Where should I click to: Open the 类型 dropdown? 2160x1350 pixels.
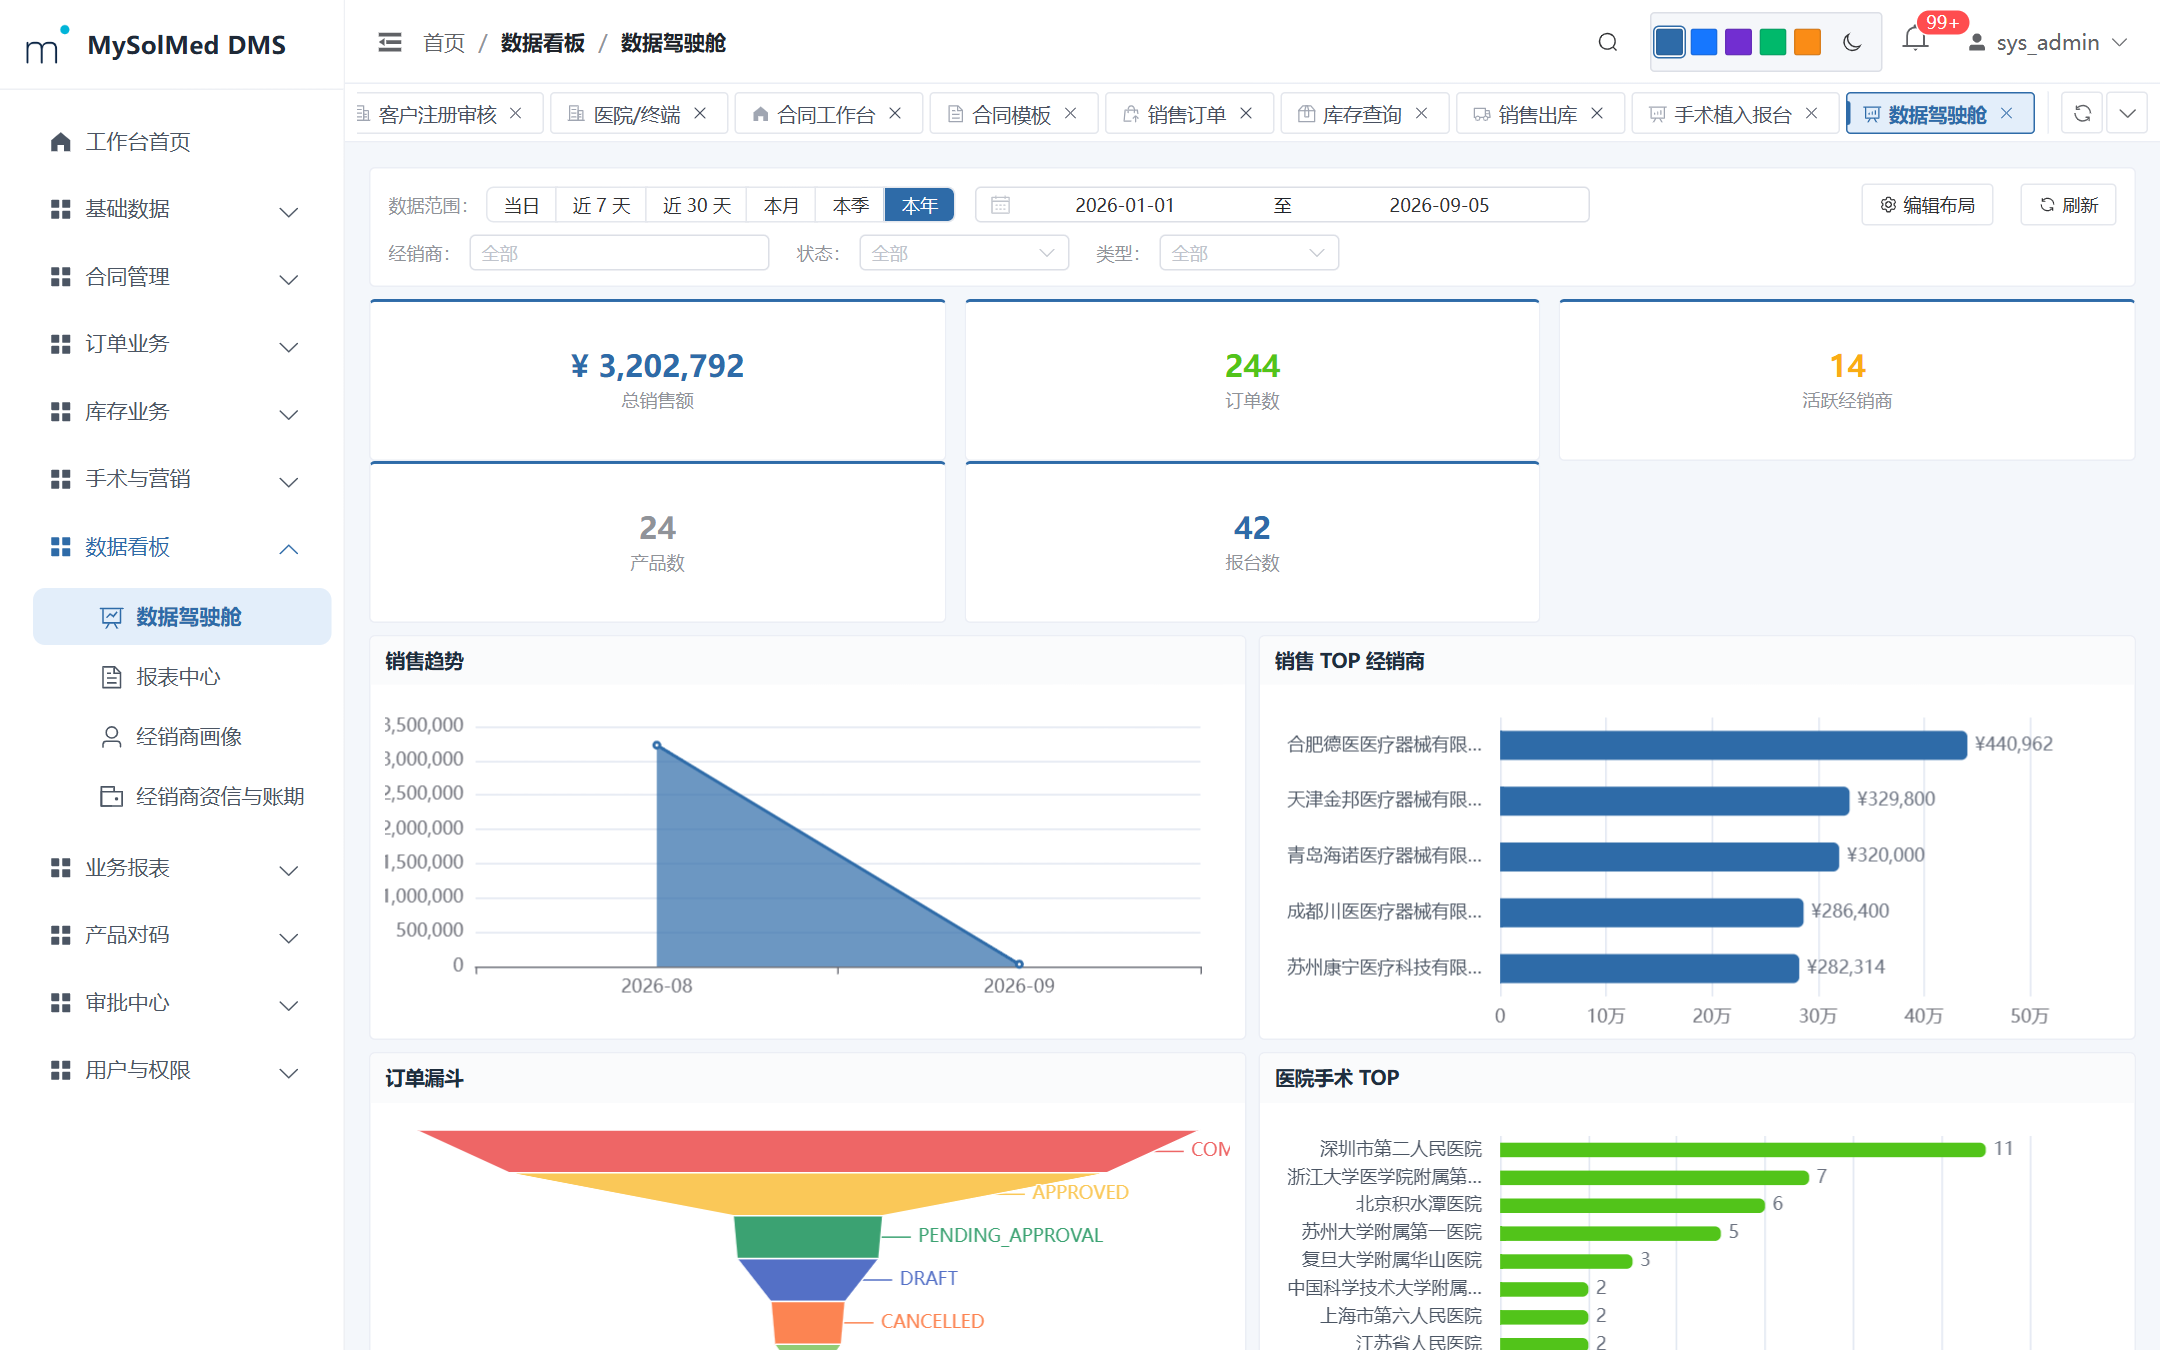click(1249, 253)
